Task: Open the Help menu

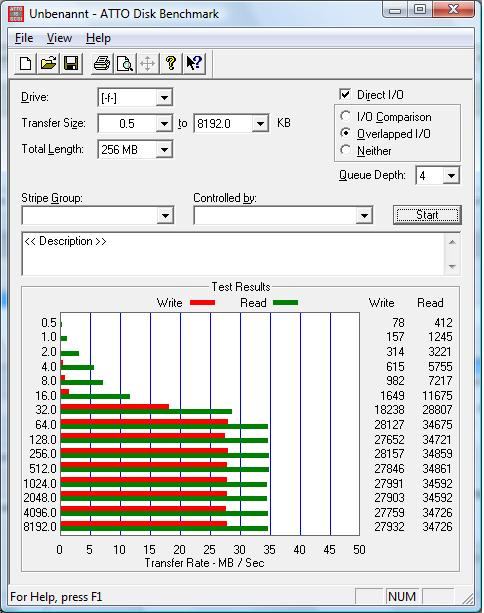Action: coord(98,38)
